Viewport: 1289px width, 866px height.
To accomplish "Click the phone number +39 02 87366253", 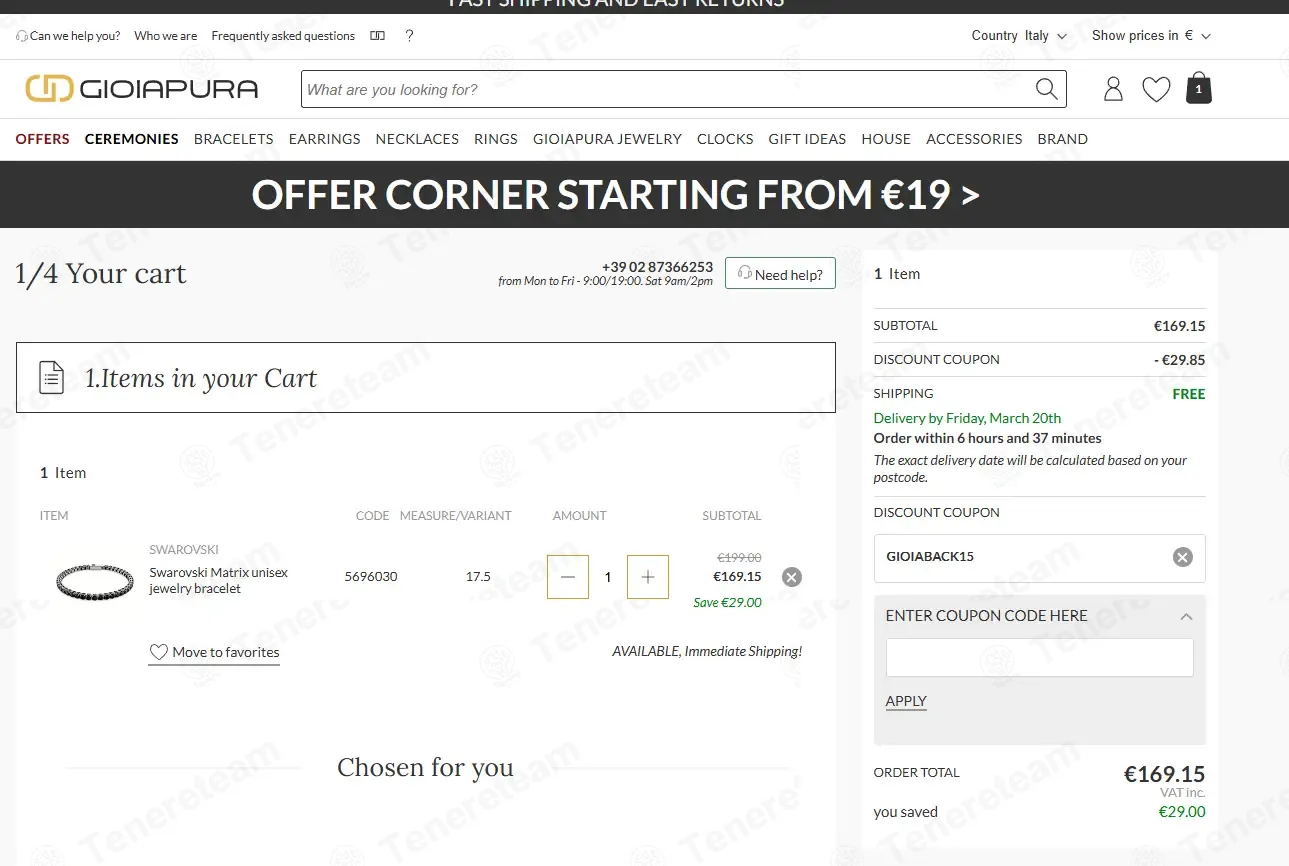I will click(x=657, y=267).
